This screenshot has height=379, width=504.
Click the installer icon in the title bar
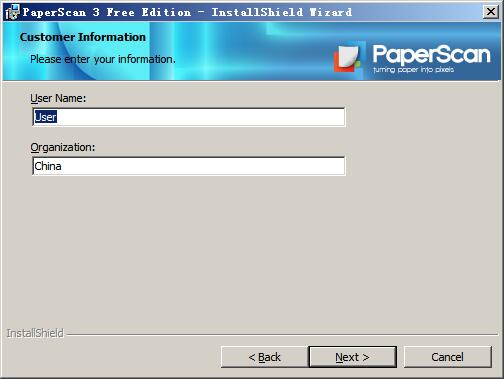tap(12, 12)
